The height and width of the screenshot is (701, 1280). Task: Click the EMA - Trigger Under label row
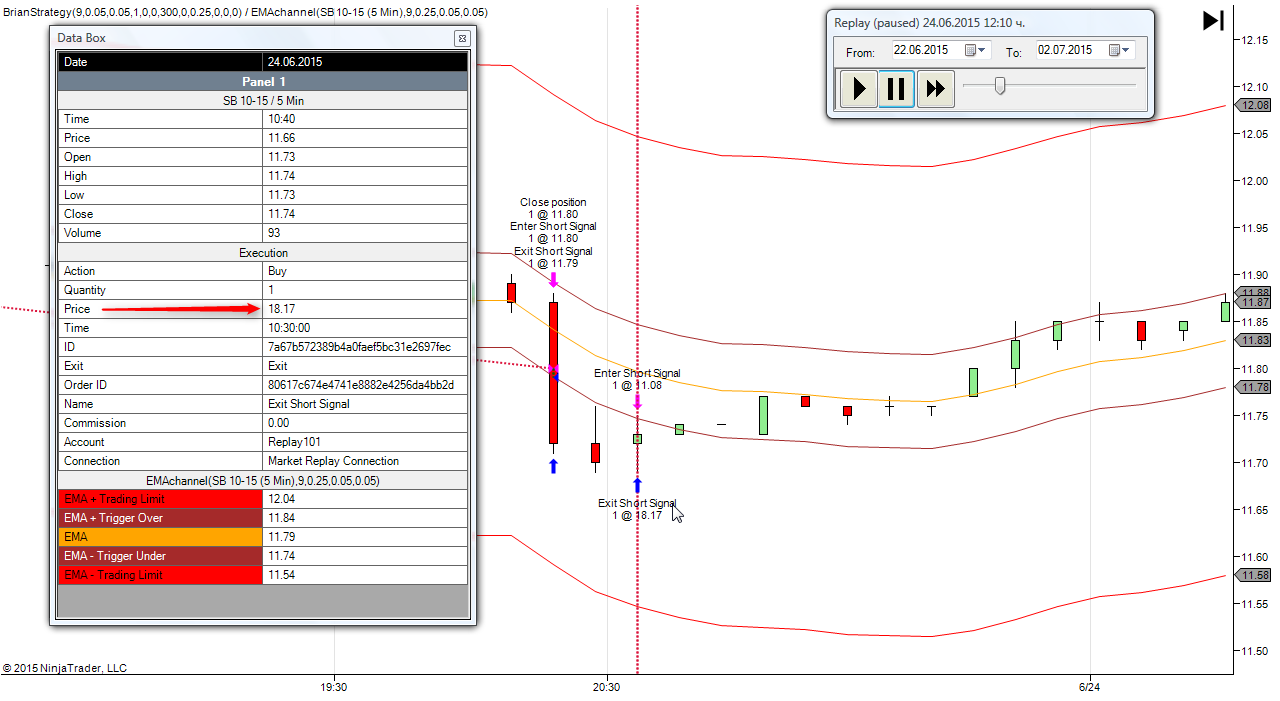[161, 556]
